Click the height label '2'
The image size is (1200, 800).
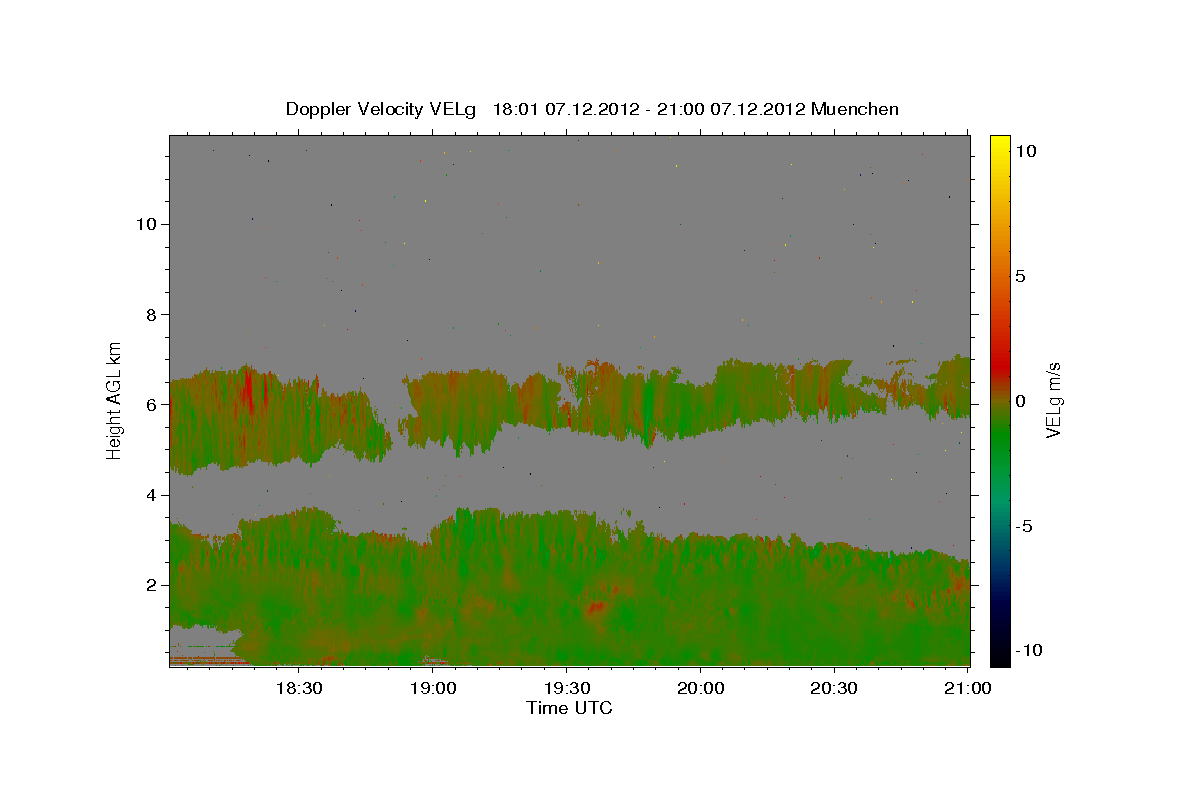150,585
